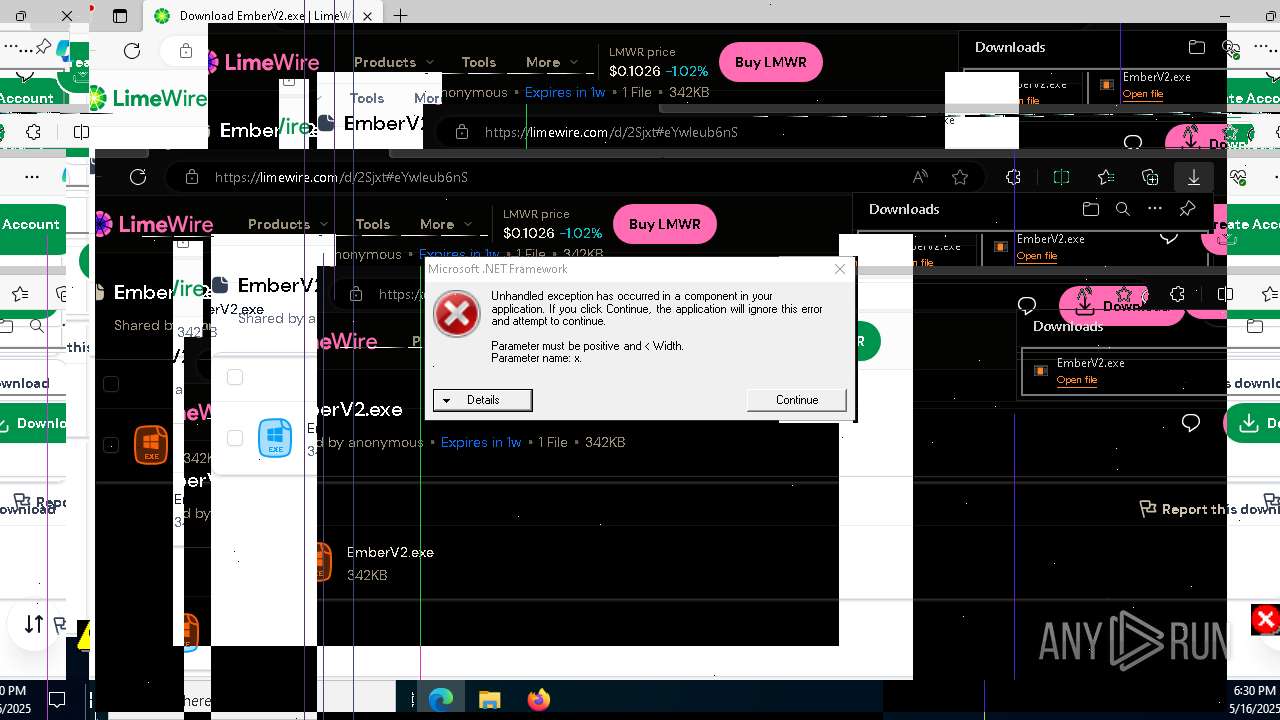Close the Download EmberV2.exe tab
This screenshot has width=1280, height=720.
(368, 16)
